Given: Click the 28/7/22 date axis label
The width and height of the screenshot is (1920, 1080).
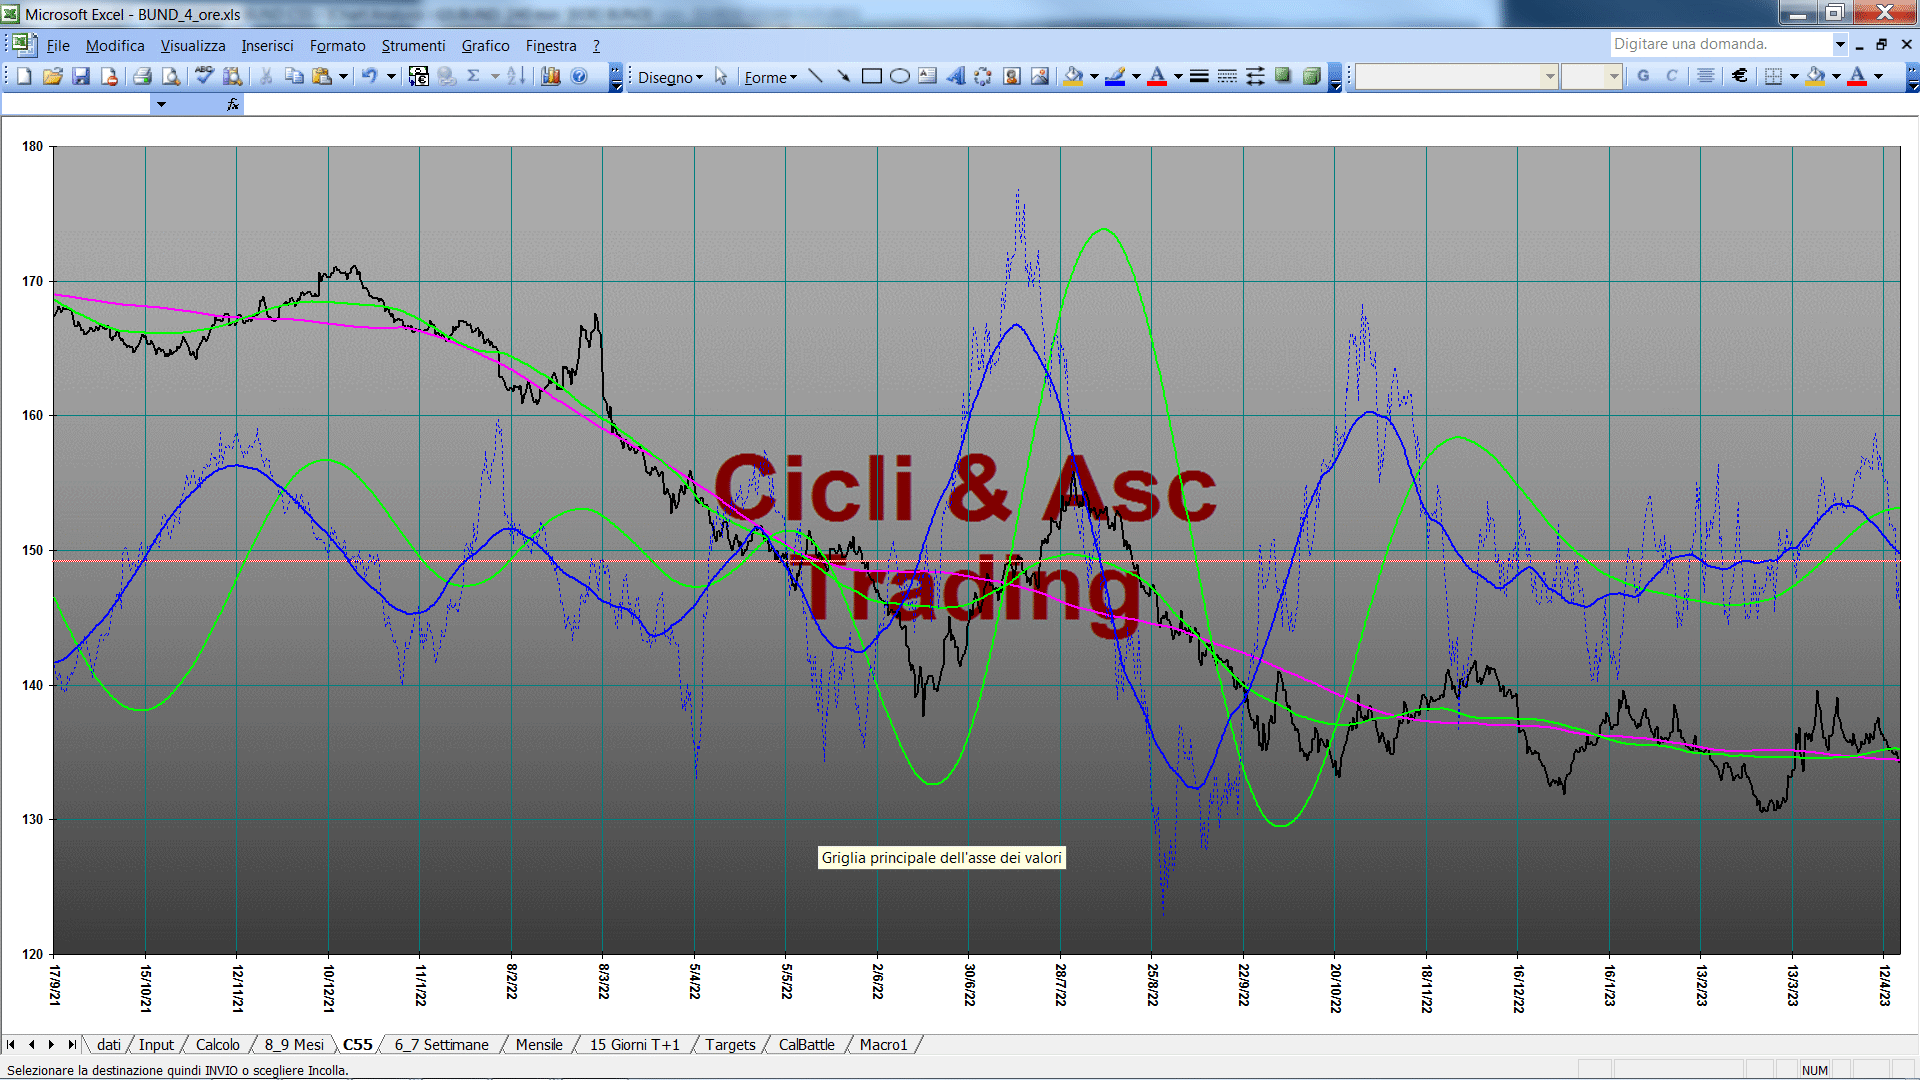Looking at the screenshot, I should [1060, 985].
